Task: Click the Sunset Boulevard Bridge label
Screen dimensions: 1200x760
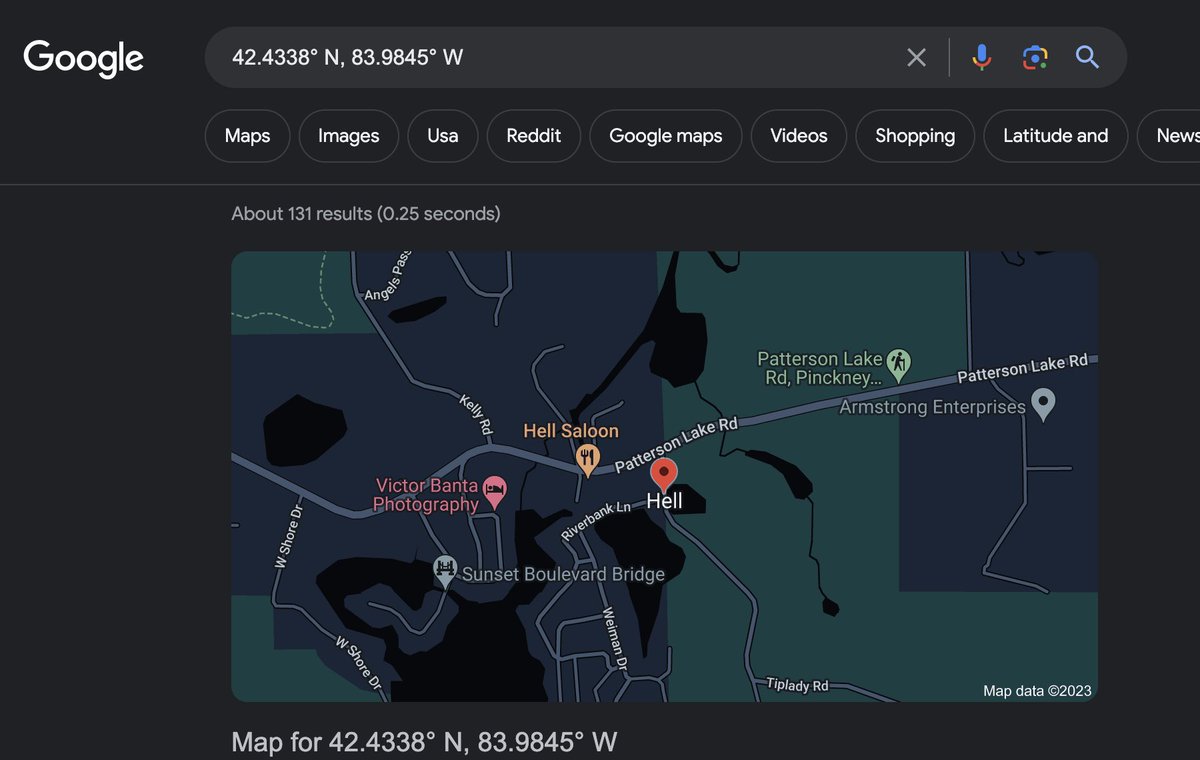Action: 563,574
